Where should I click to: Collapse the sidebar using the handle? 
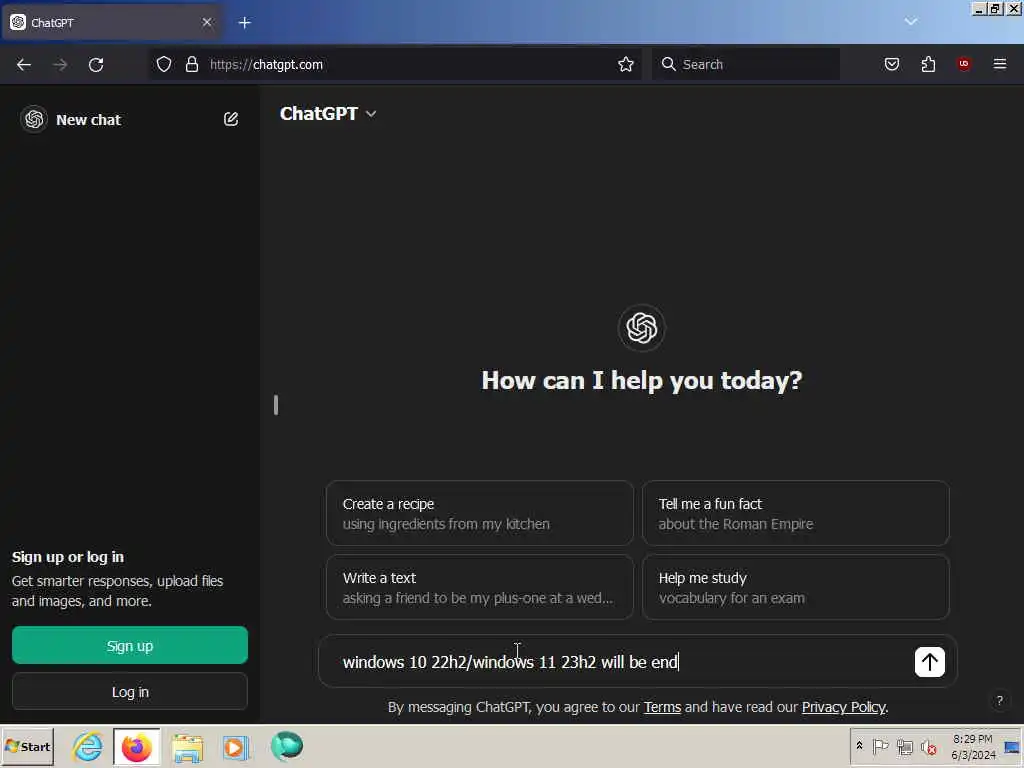[276, 405]
